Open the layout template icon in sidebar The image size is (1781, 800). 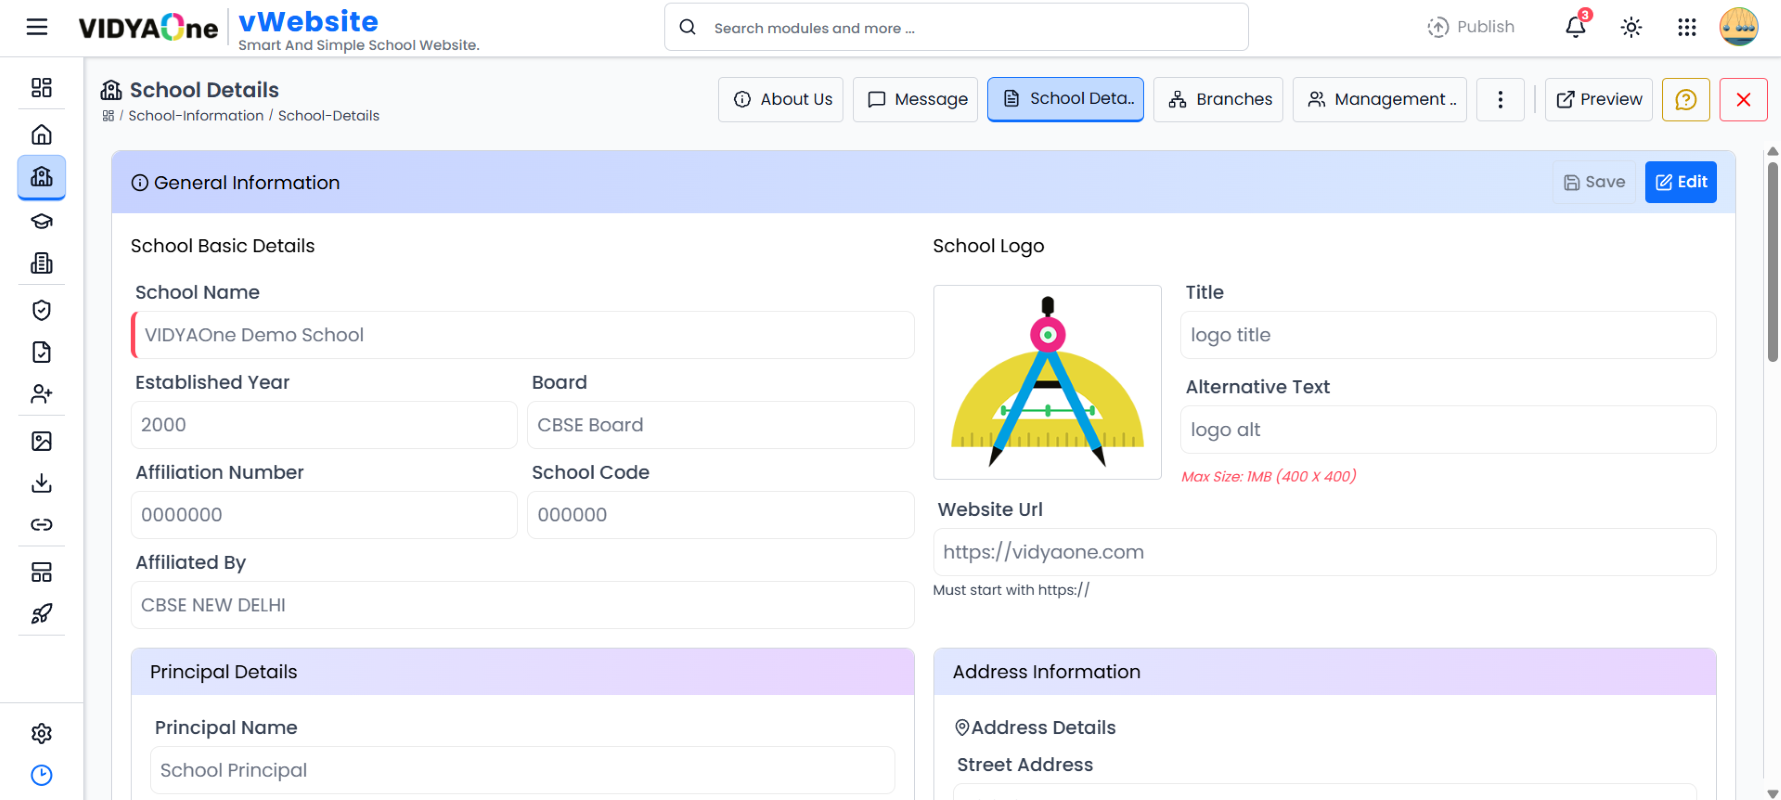(x=41, y=572)
